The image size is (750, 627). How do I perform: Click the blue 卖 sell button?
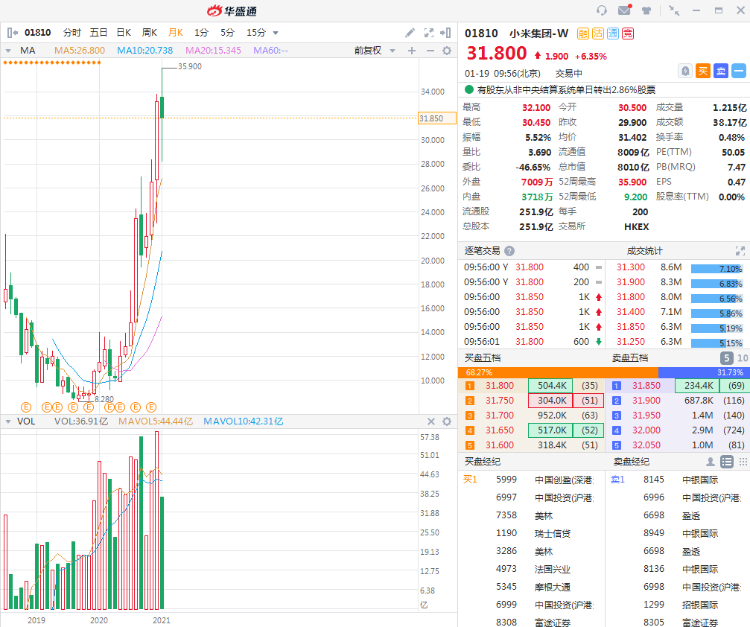[x=721, y=71]
